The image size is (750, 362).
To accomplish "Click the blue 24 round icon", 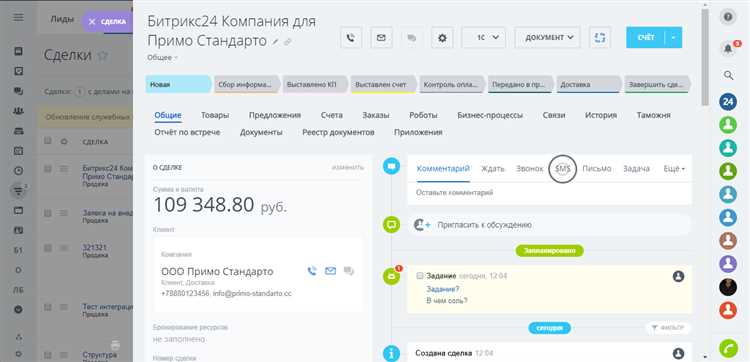I will [728, 101].
